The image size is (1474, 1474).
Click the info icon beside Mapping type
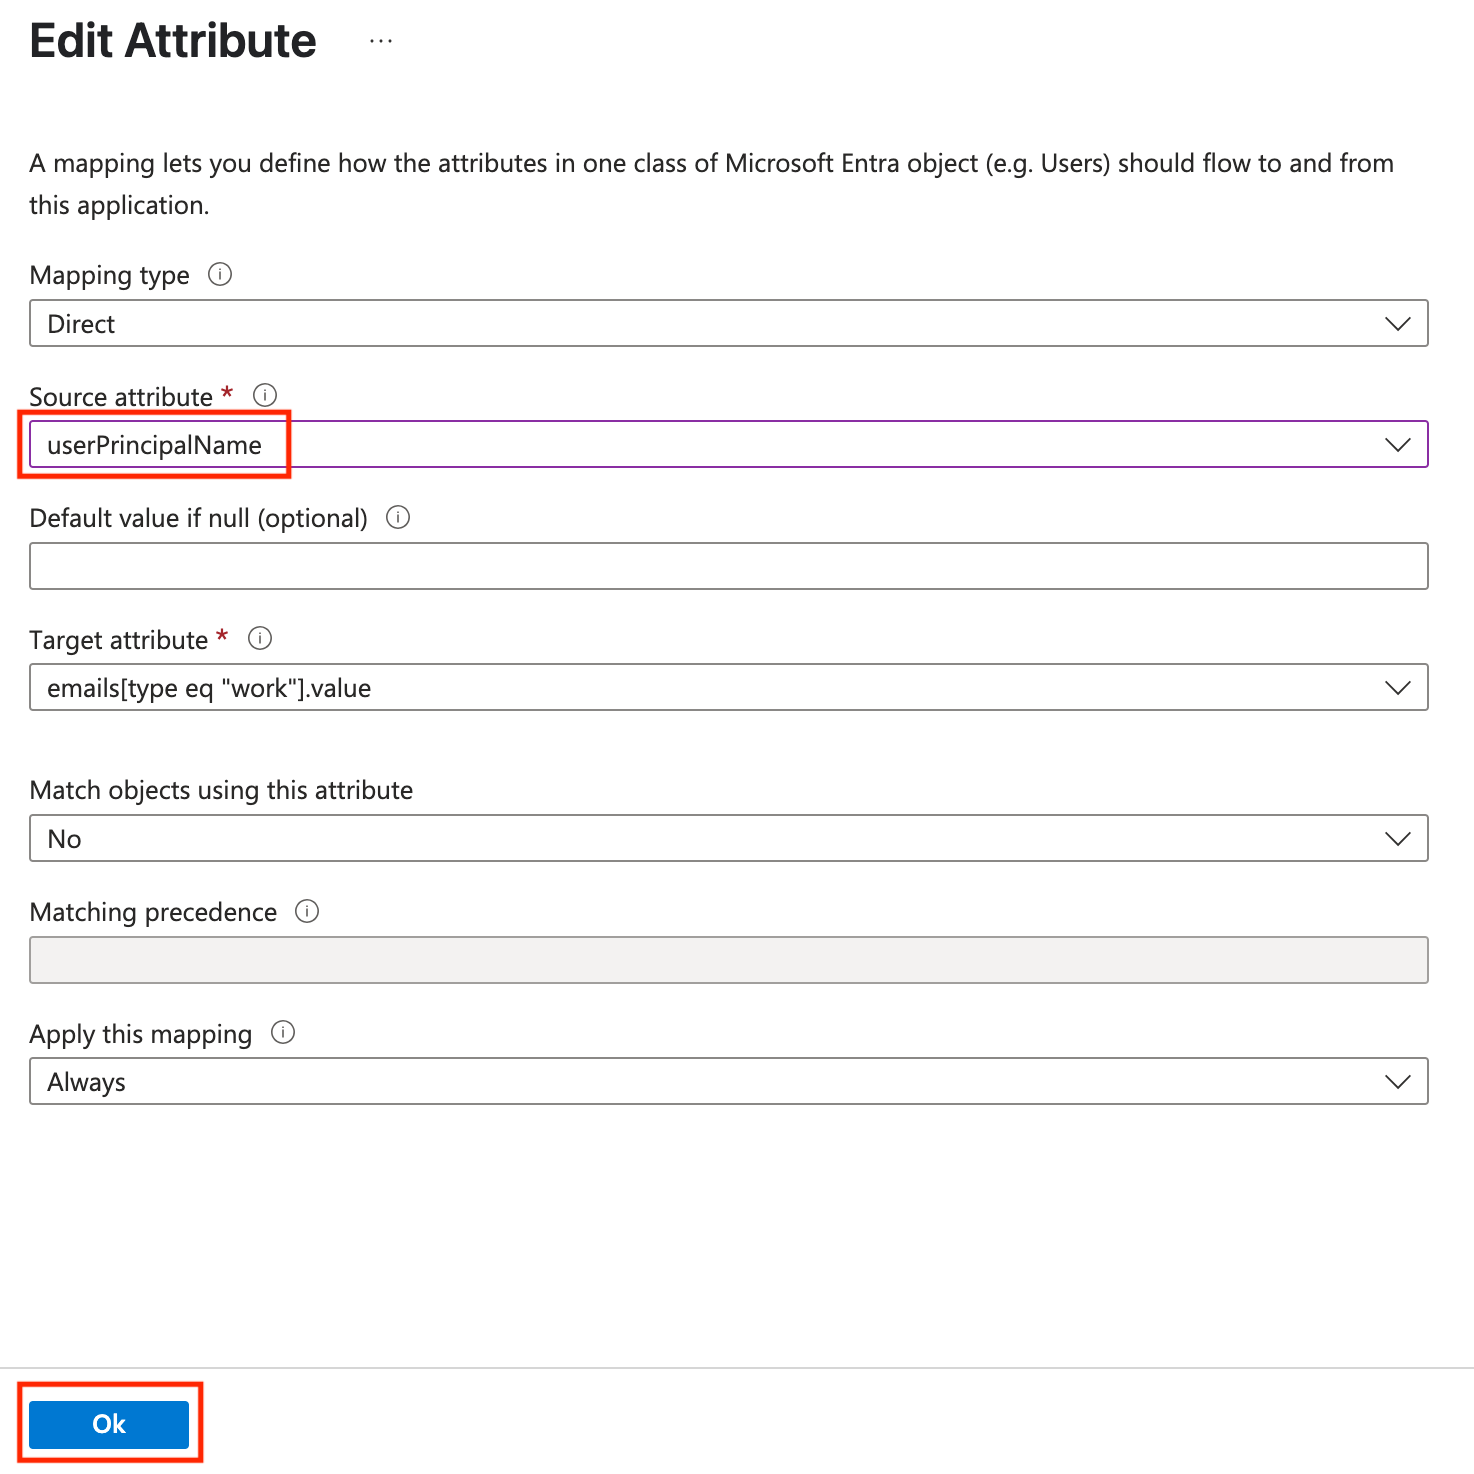point(219,274)
